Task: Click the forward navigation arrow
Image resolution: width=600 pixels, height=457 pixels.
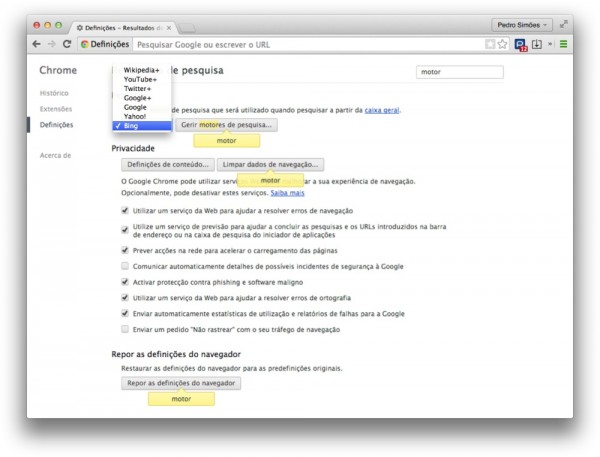Action: (51, 44)
